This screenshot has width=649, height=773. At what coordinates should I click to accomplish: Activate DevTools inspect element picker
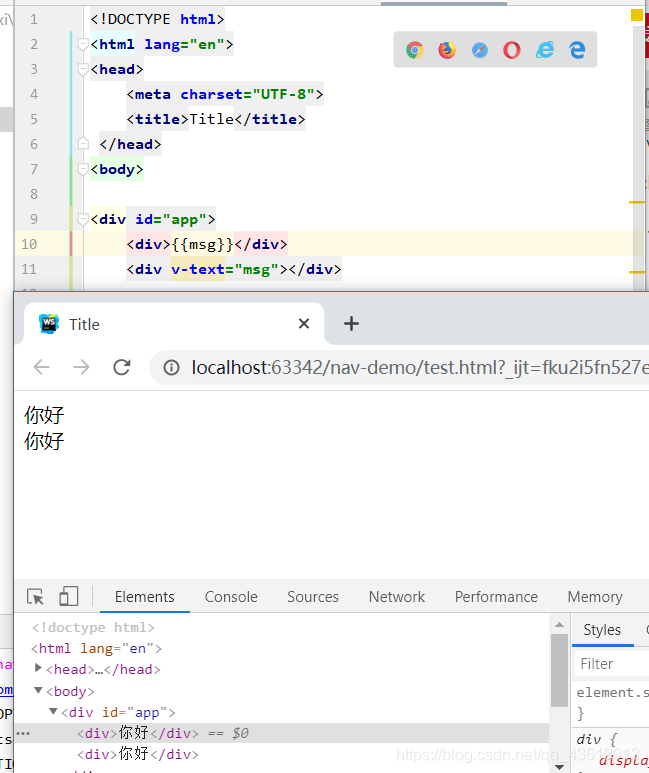pyautogui.click(x=36, y=597)
